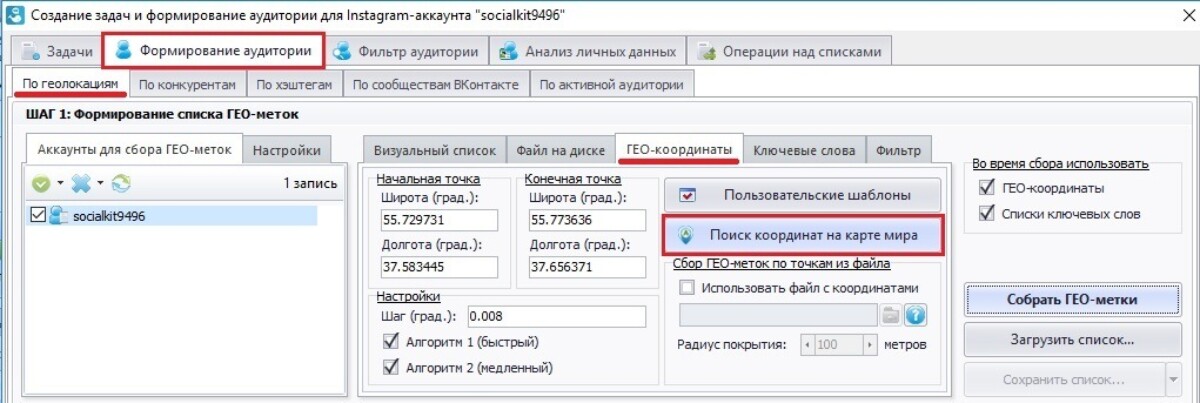Open the Настройки tab in accounts panel
1200x403 pixels.
coord(287,151)
